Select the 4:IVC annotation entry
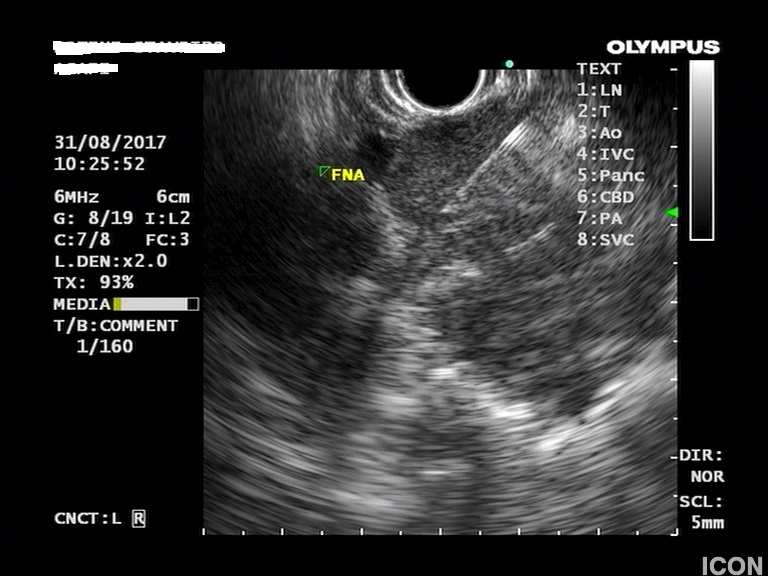Screen dimensions: 768x576 [604, 154]
